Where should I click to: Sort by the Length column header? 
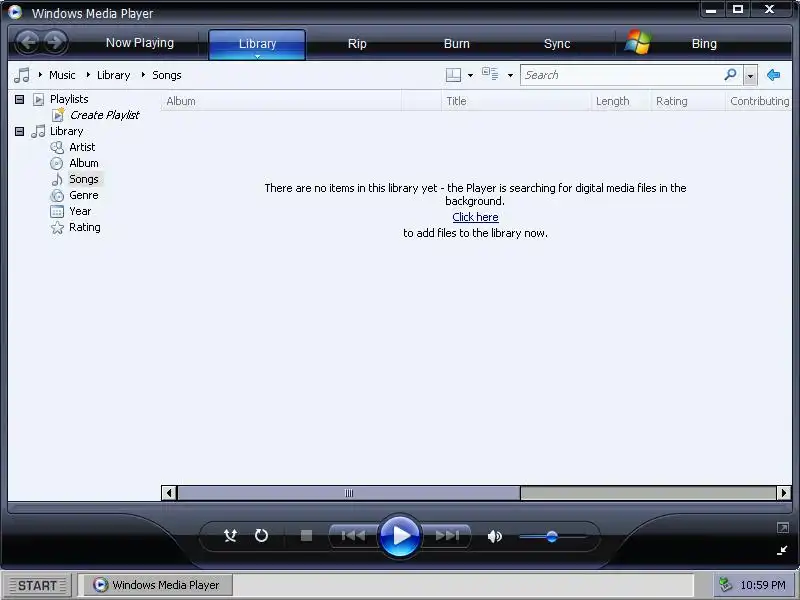point(620,101)
